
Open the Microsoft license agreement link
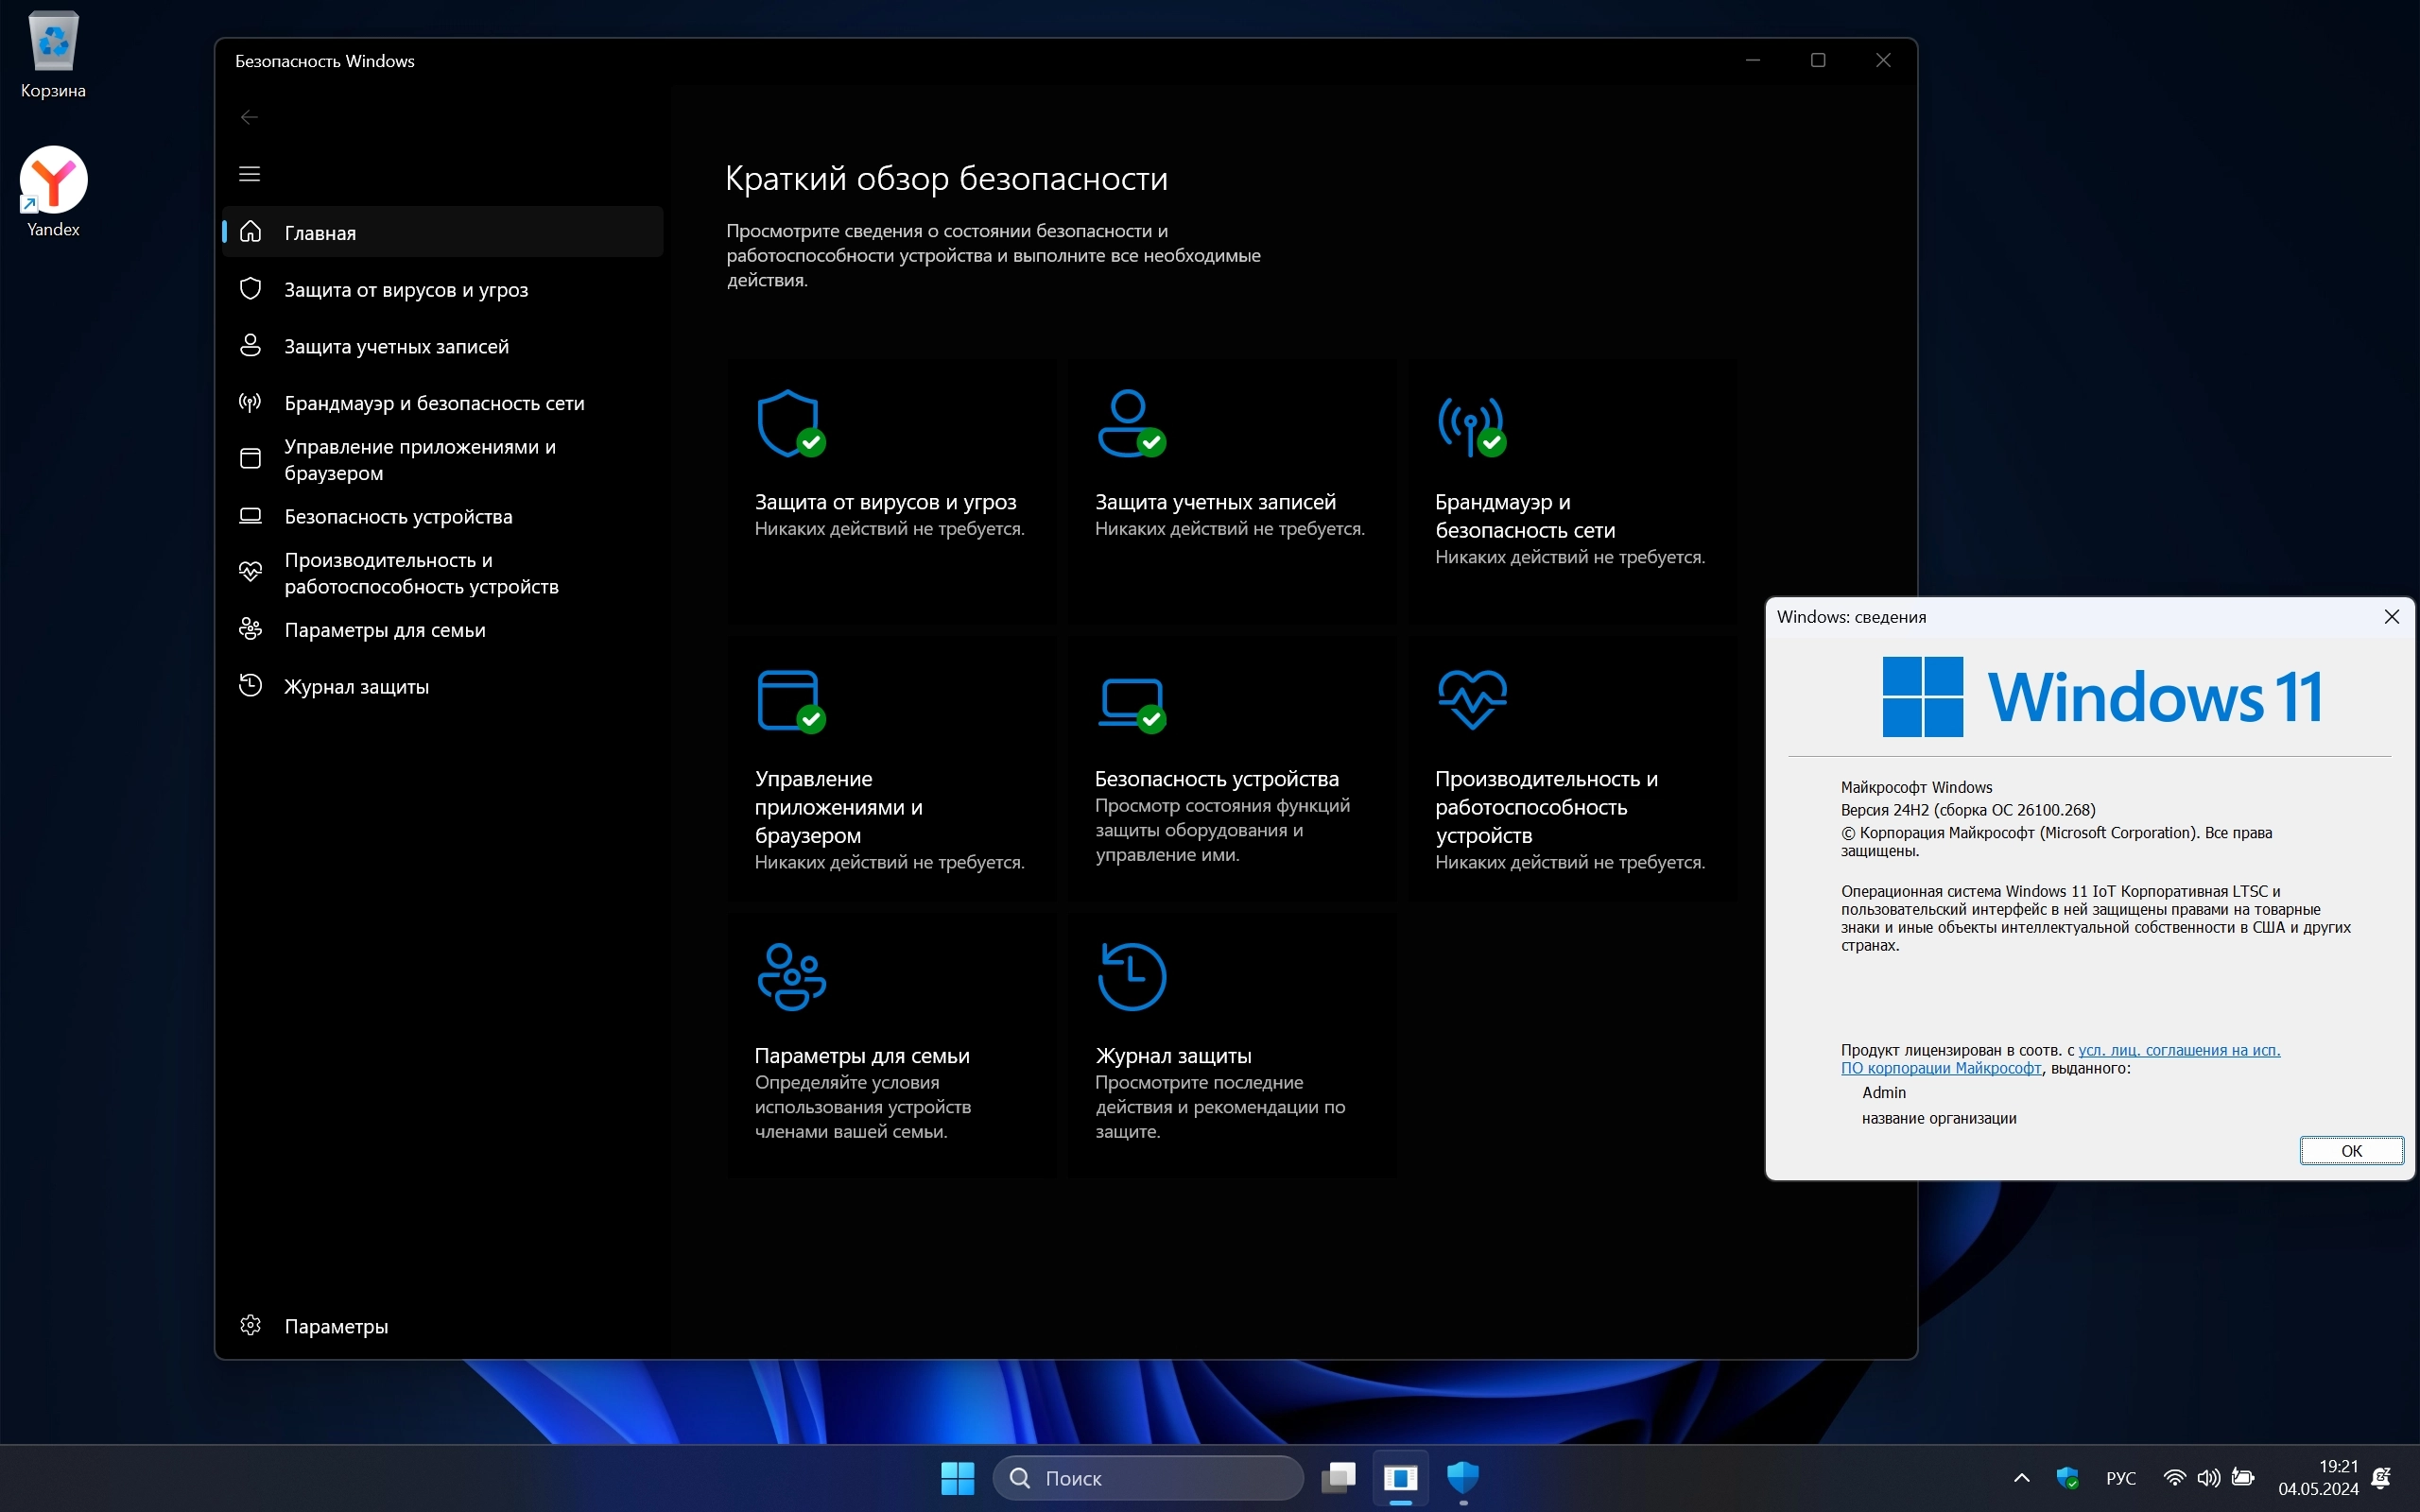[x=2178, y=1050]
